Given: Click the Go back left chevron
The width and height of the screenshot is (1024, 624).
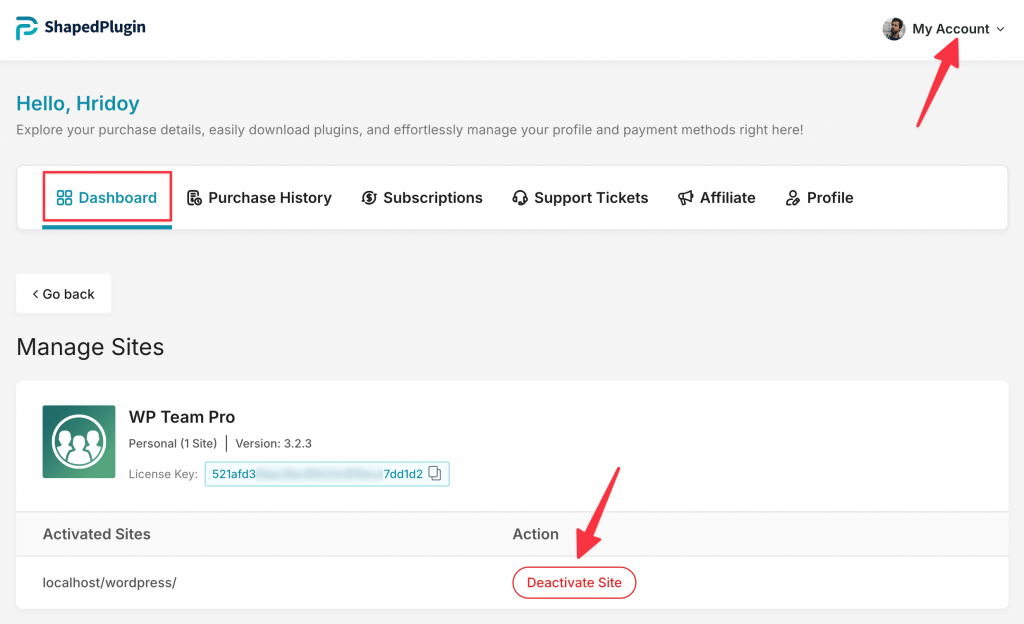Looking at the screenshot, I should coord(35,294).
